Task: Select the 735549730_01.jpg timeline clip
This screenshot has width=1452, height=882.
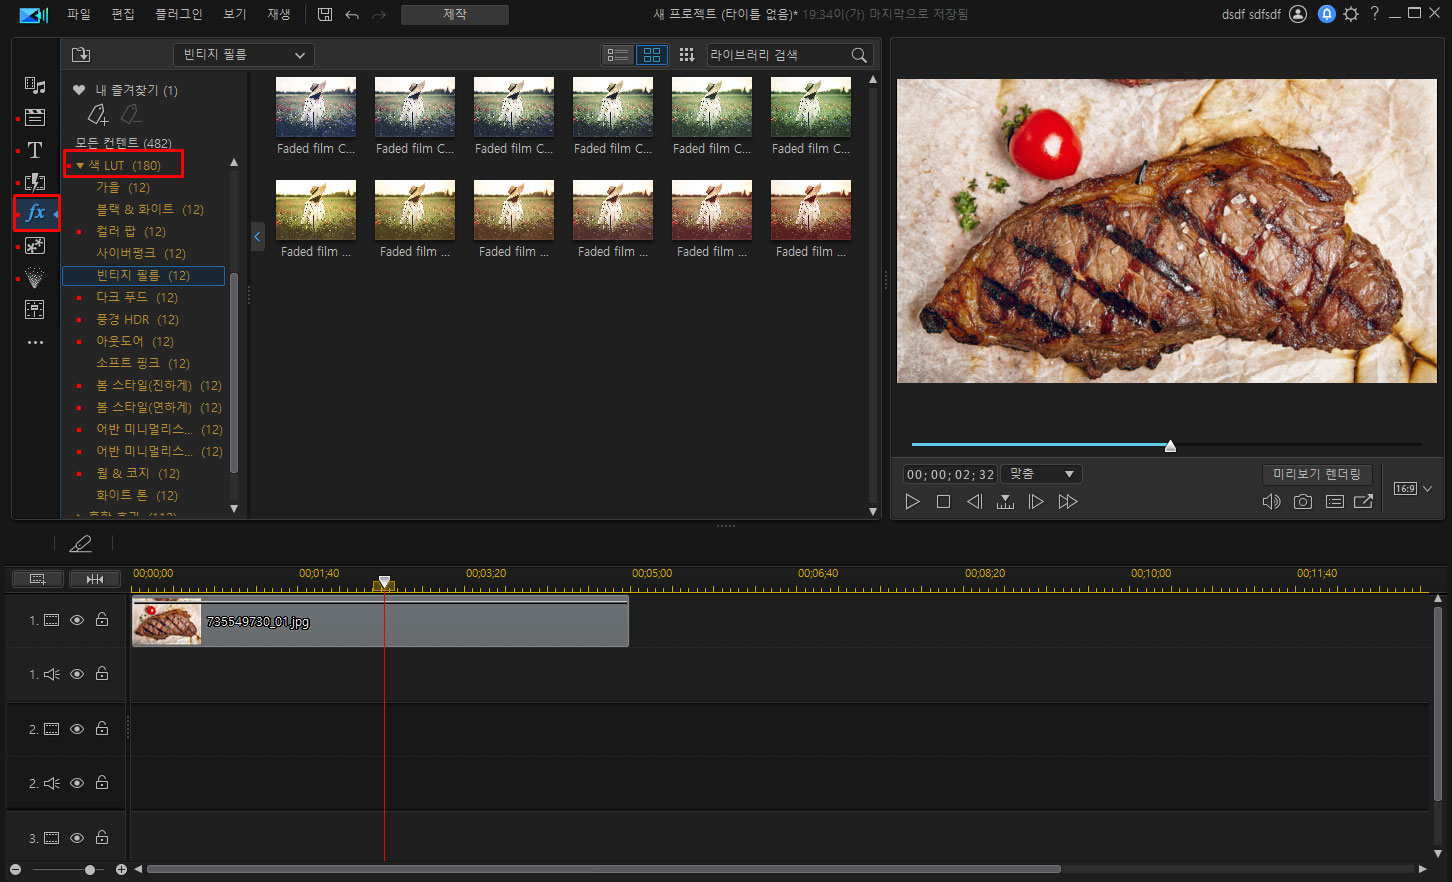Action: [x=380, y=621]
